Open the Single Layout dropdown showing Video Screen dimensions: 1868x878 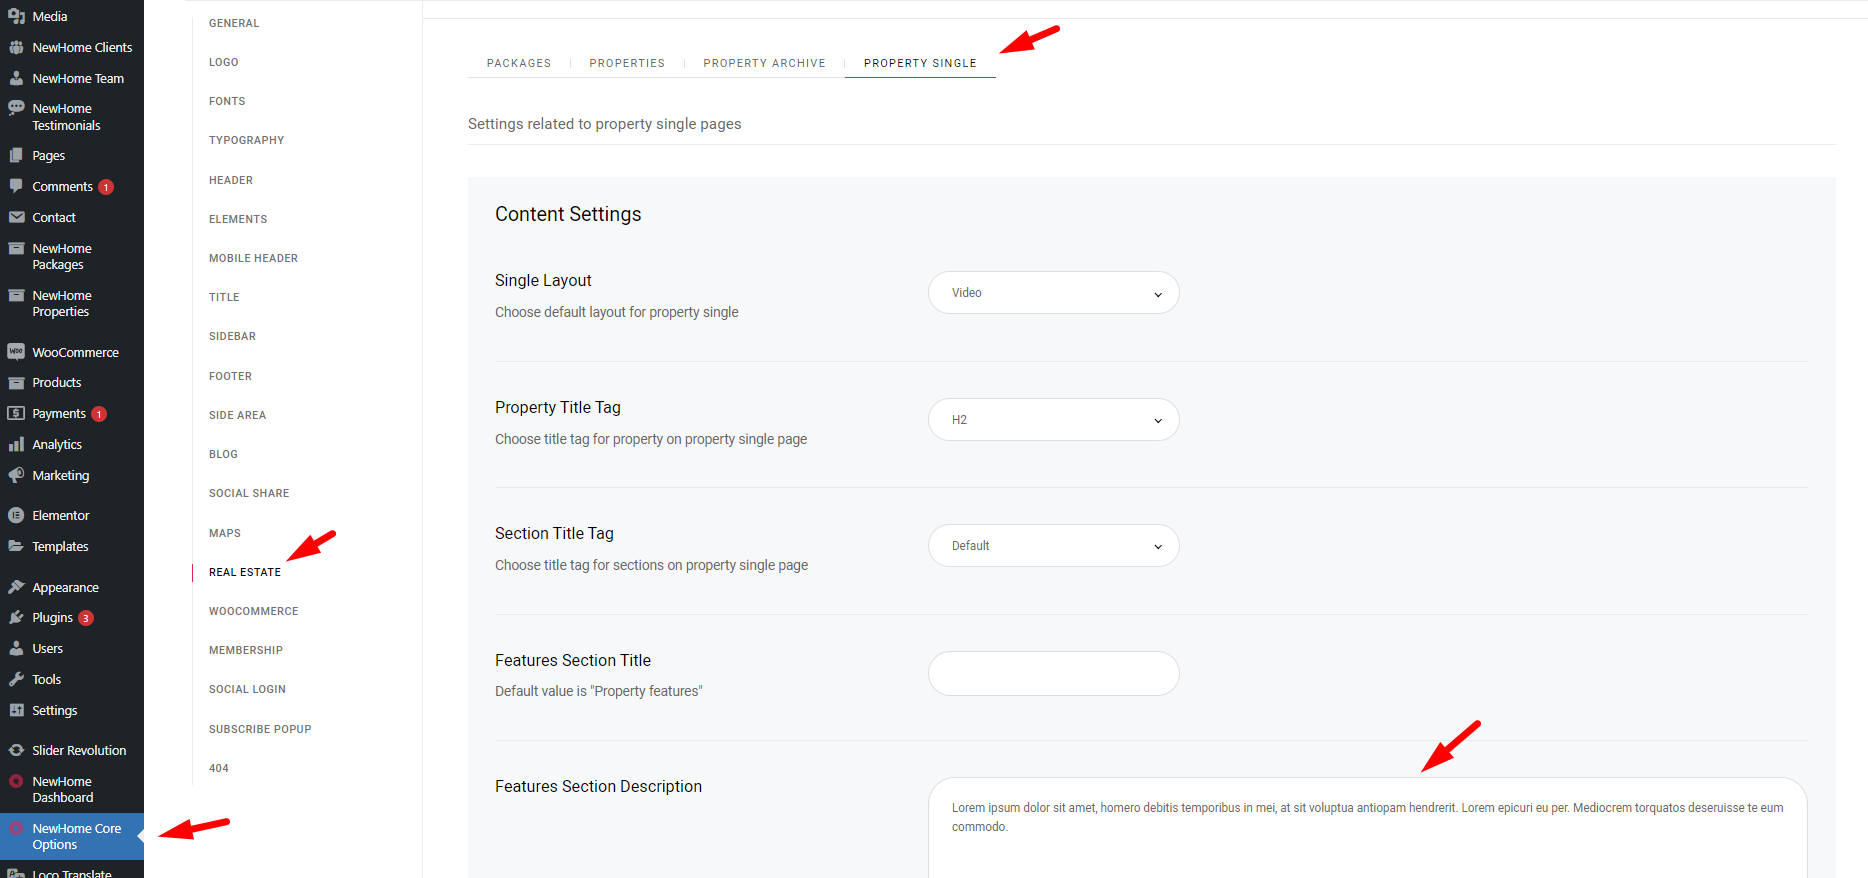(x=1054, y=293)
